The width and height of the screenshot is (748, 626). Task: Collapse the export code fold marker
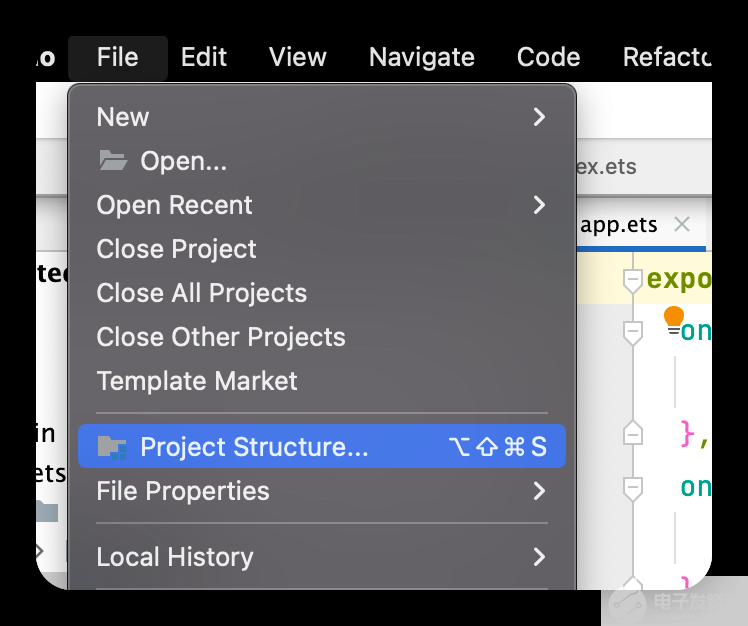[x=632, y=280]
